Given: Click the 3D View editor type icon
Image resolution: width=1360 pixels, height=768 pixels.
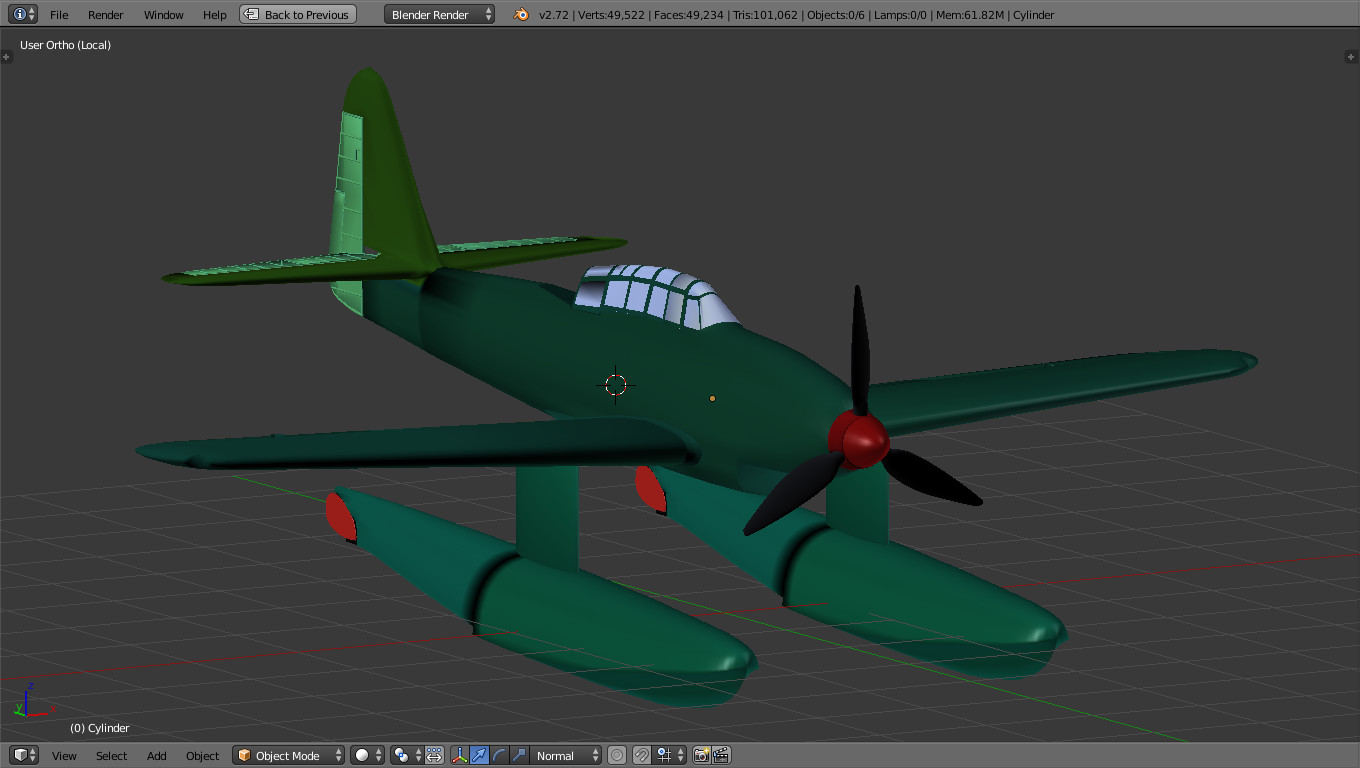Looking at the screenshot, I should tap(19, 755).
